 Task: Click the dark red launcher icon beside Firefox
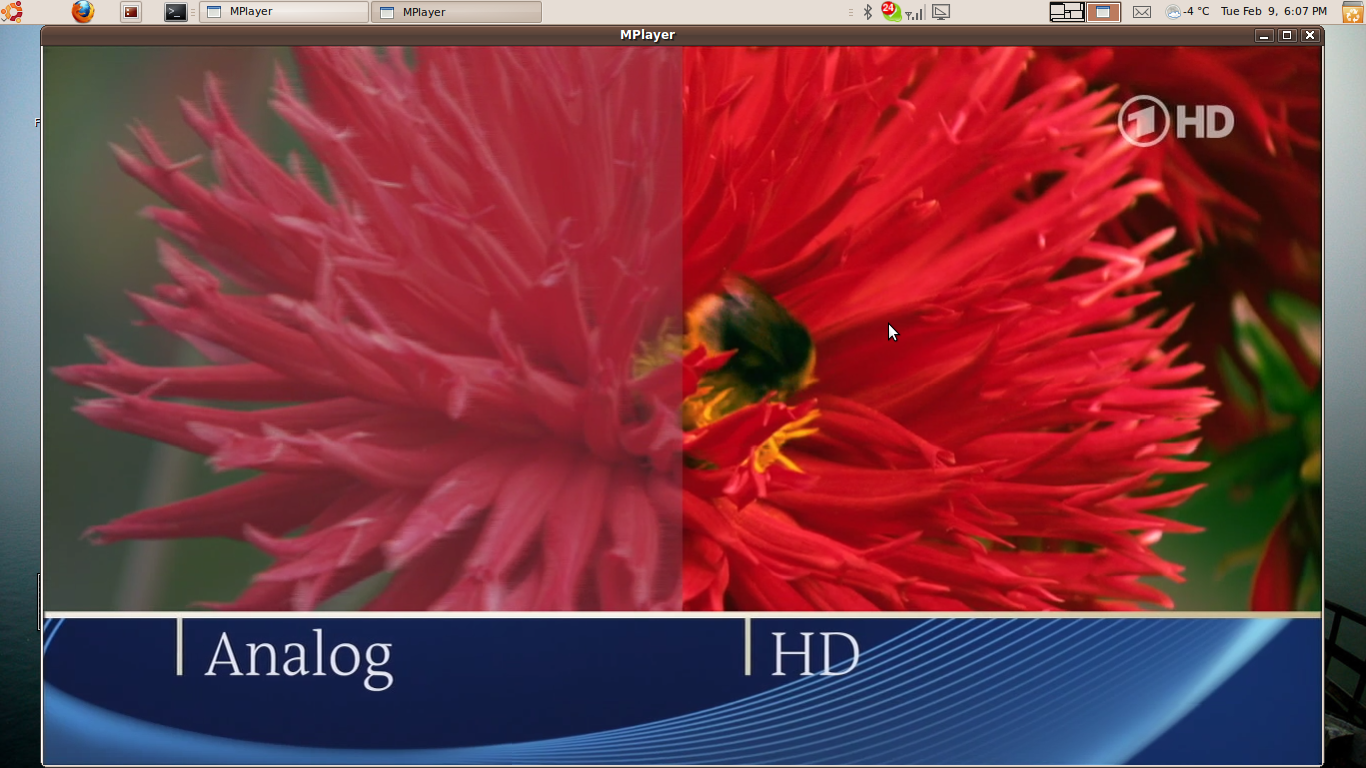[x=131, y=12]
